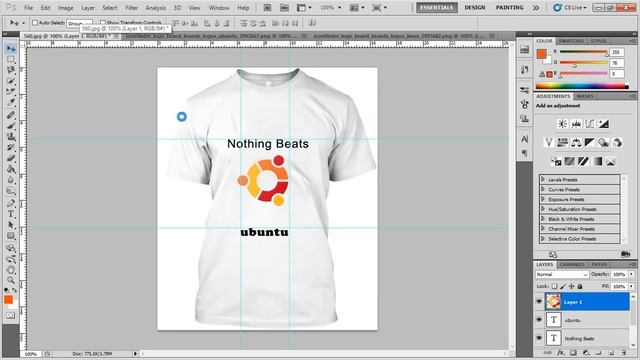
Task: Delete the selected layer with the trash icon
Action: click(x=624, y=353)
